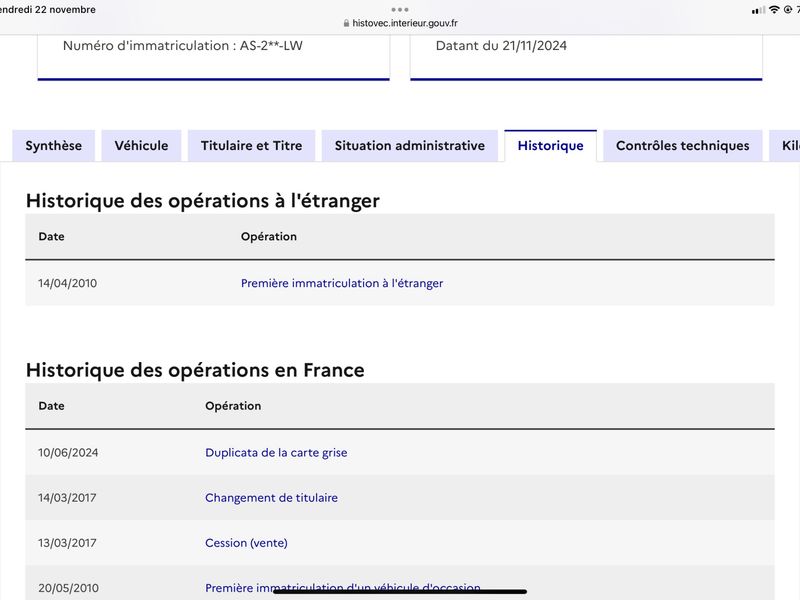The image size is (800, 600).
Task: Click the Historique tab
Action: pyautogui.click(x=551, y=146)
